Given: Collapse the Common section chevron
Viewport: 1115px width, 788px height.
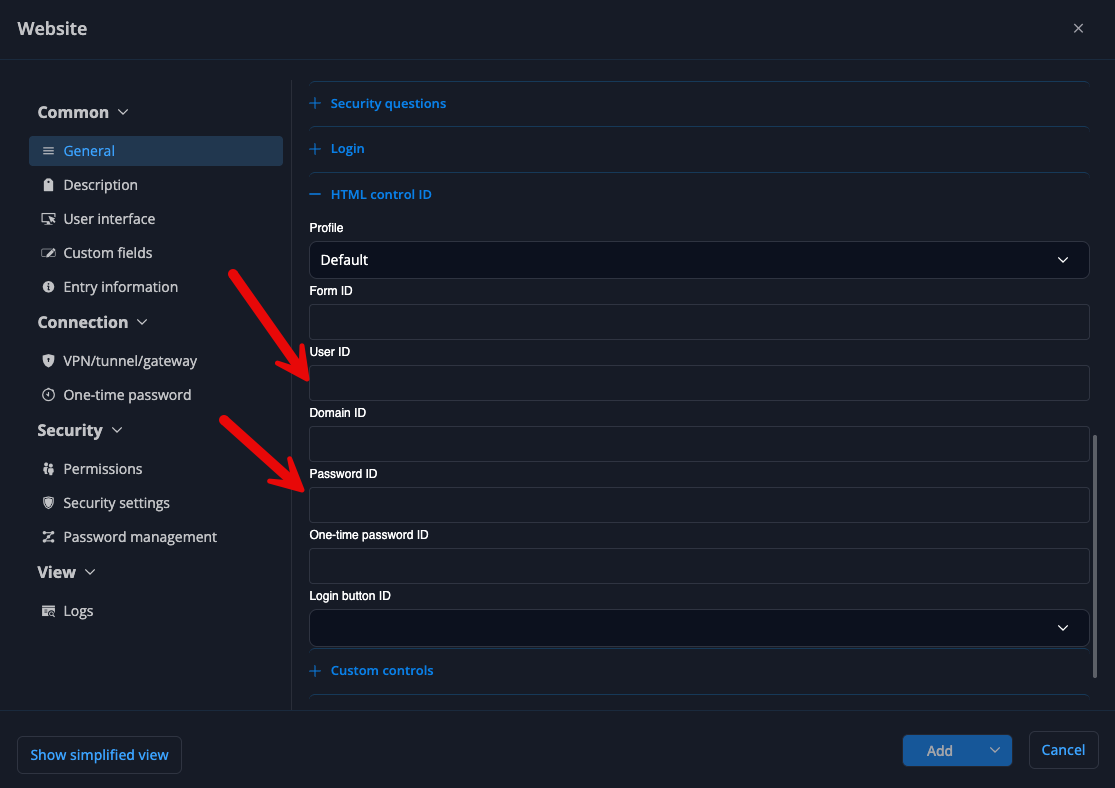Looking at the screenshot, I should 123,112.
